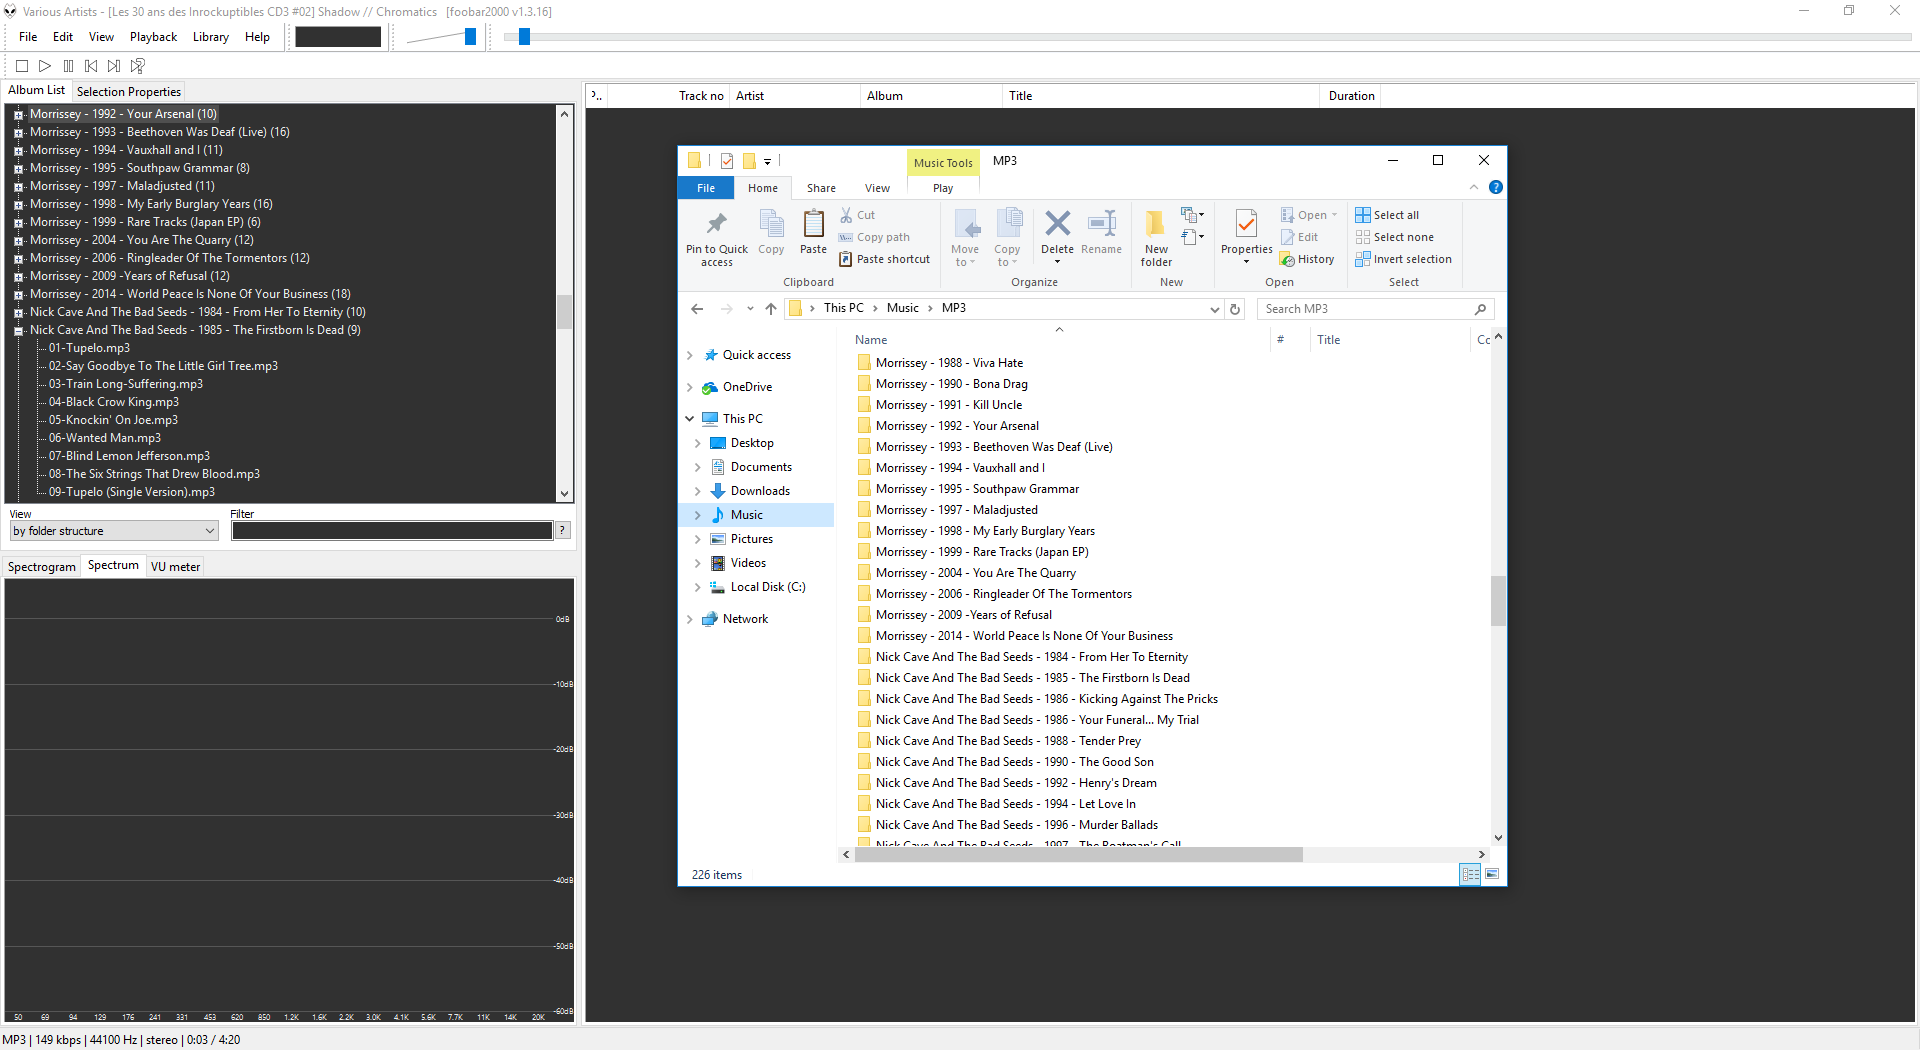This screenshot has width=1920, height=1050.
Task: Pause the current track
Action: point(68,66)
